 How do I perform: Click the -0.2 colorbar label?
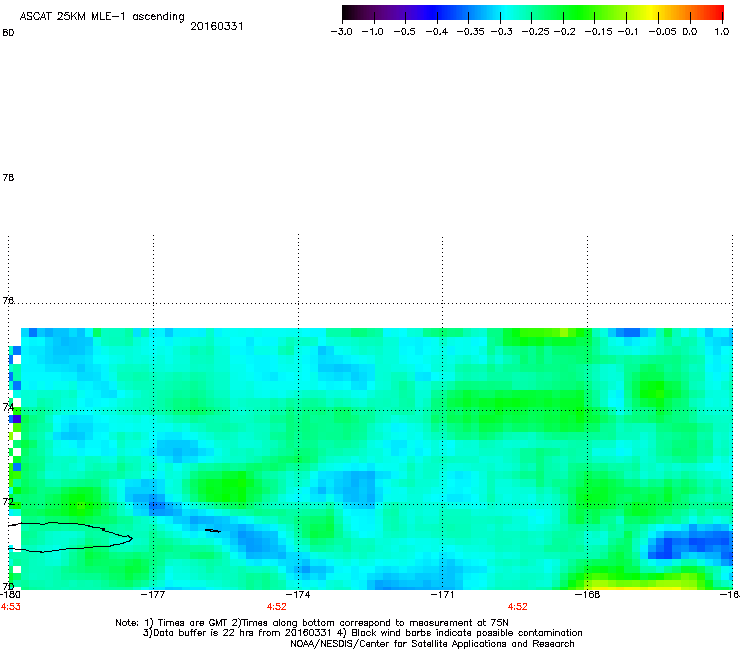click(564, 32)
